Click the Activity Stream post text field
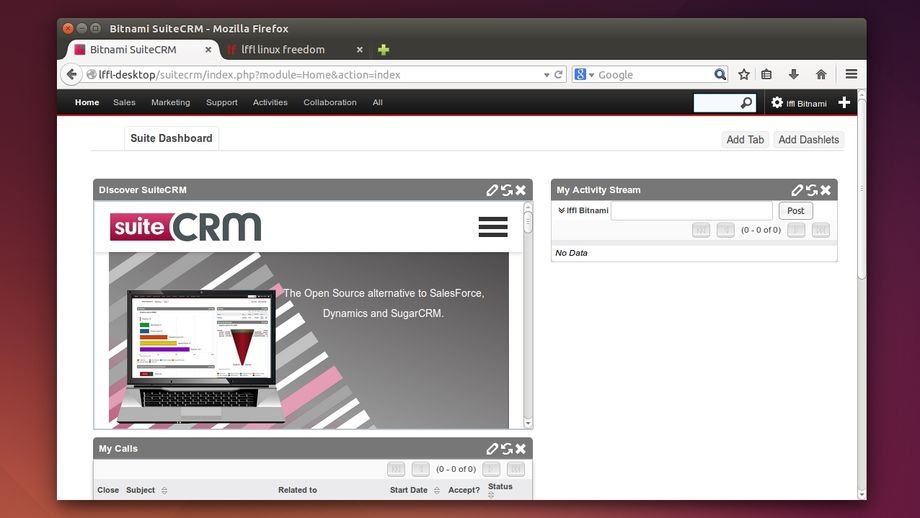The image size is (920, 518). 691,211
